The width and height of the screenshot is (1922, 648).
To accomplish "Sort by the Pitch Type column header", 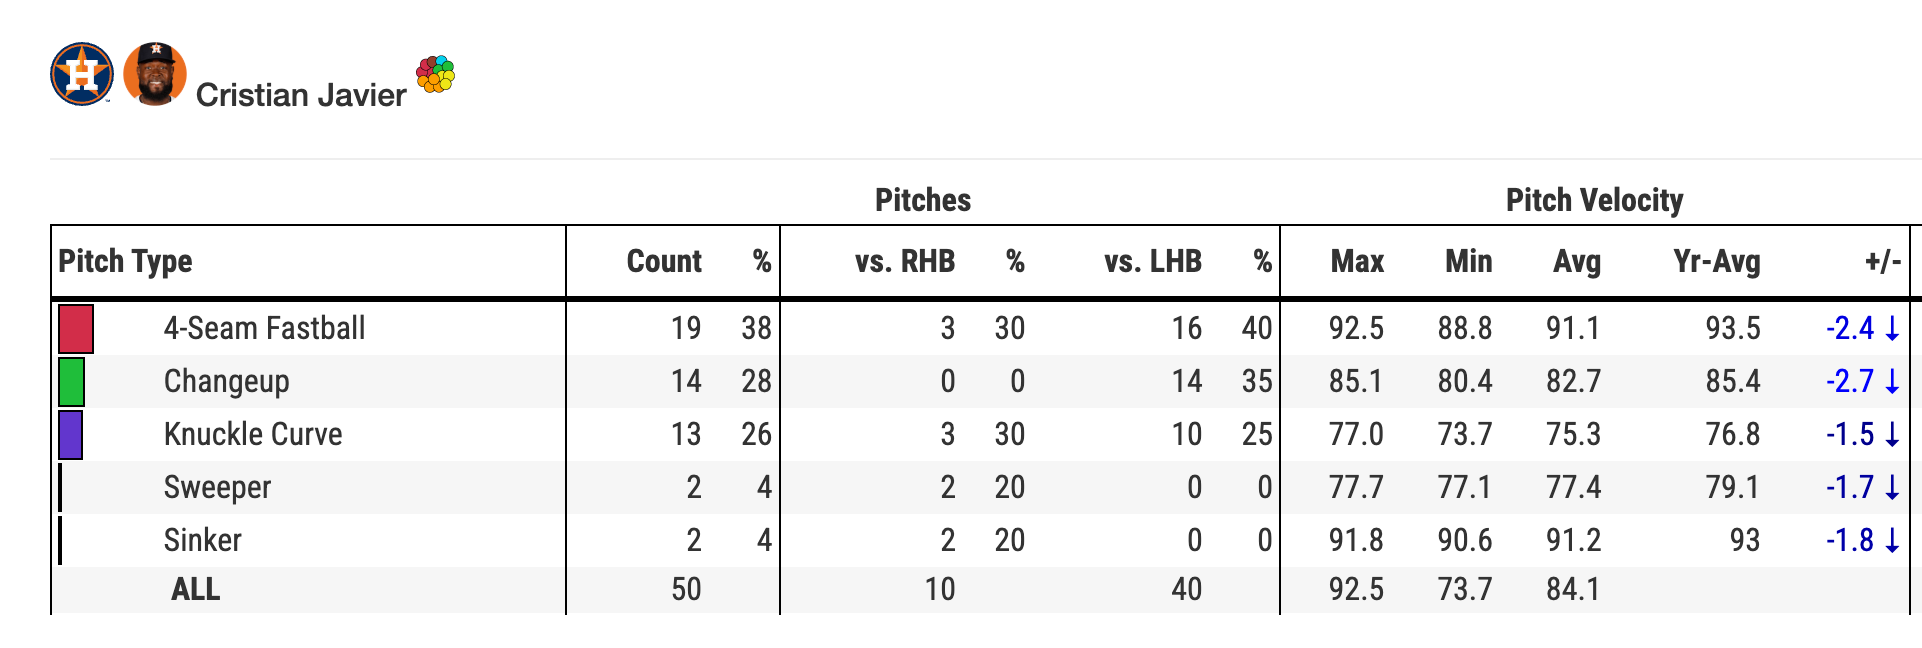I will point(125,262).
